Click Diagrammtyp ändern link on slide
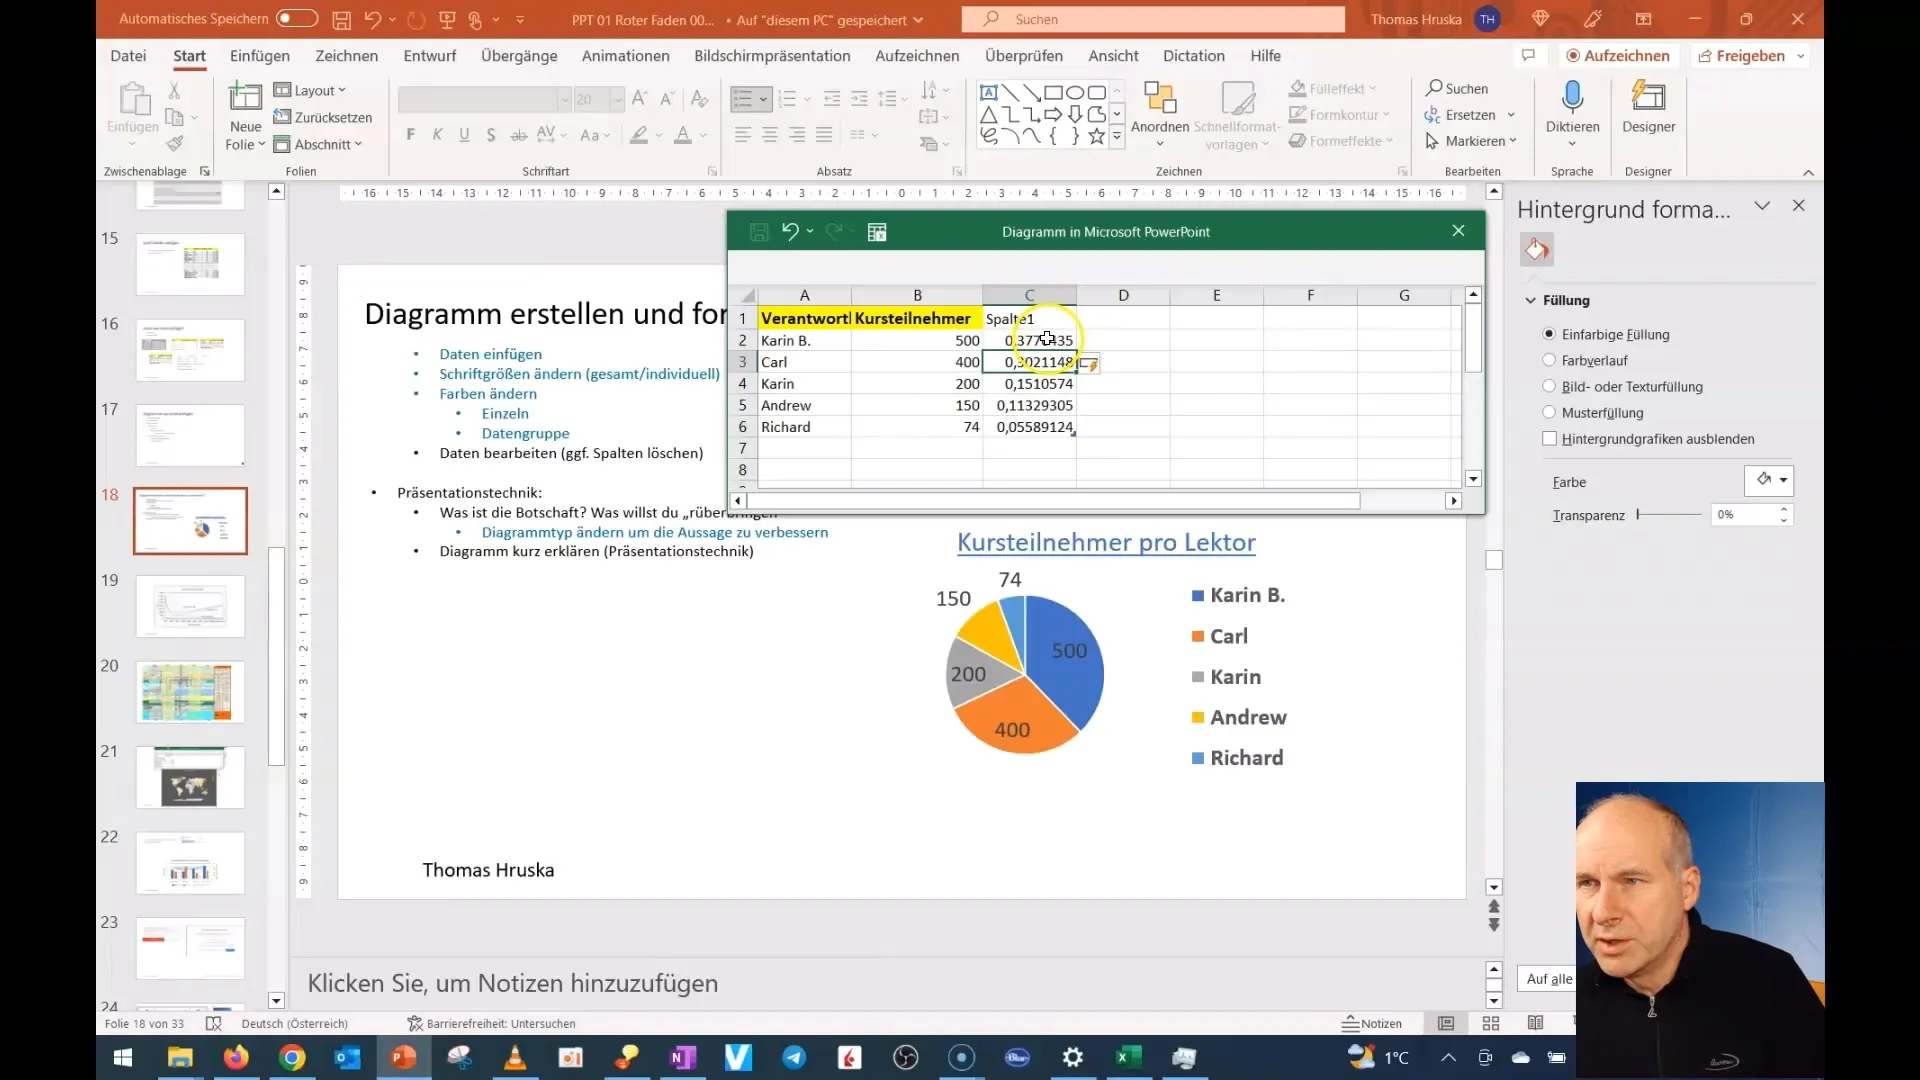Image resolution: width=1920 pixels, height=1080 pixels. click(655, 531)
